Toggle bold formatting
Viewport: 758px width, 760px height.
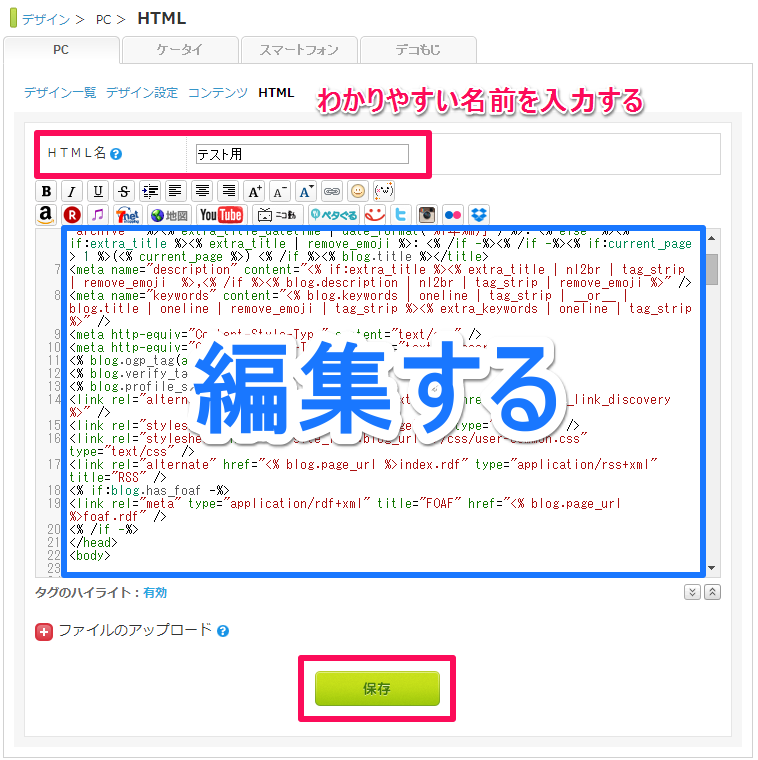(x=46, y=191)
